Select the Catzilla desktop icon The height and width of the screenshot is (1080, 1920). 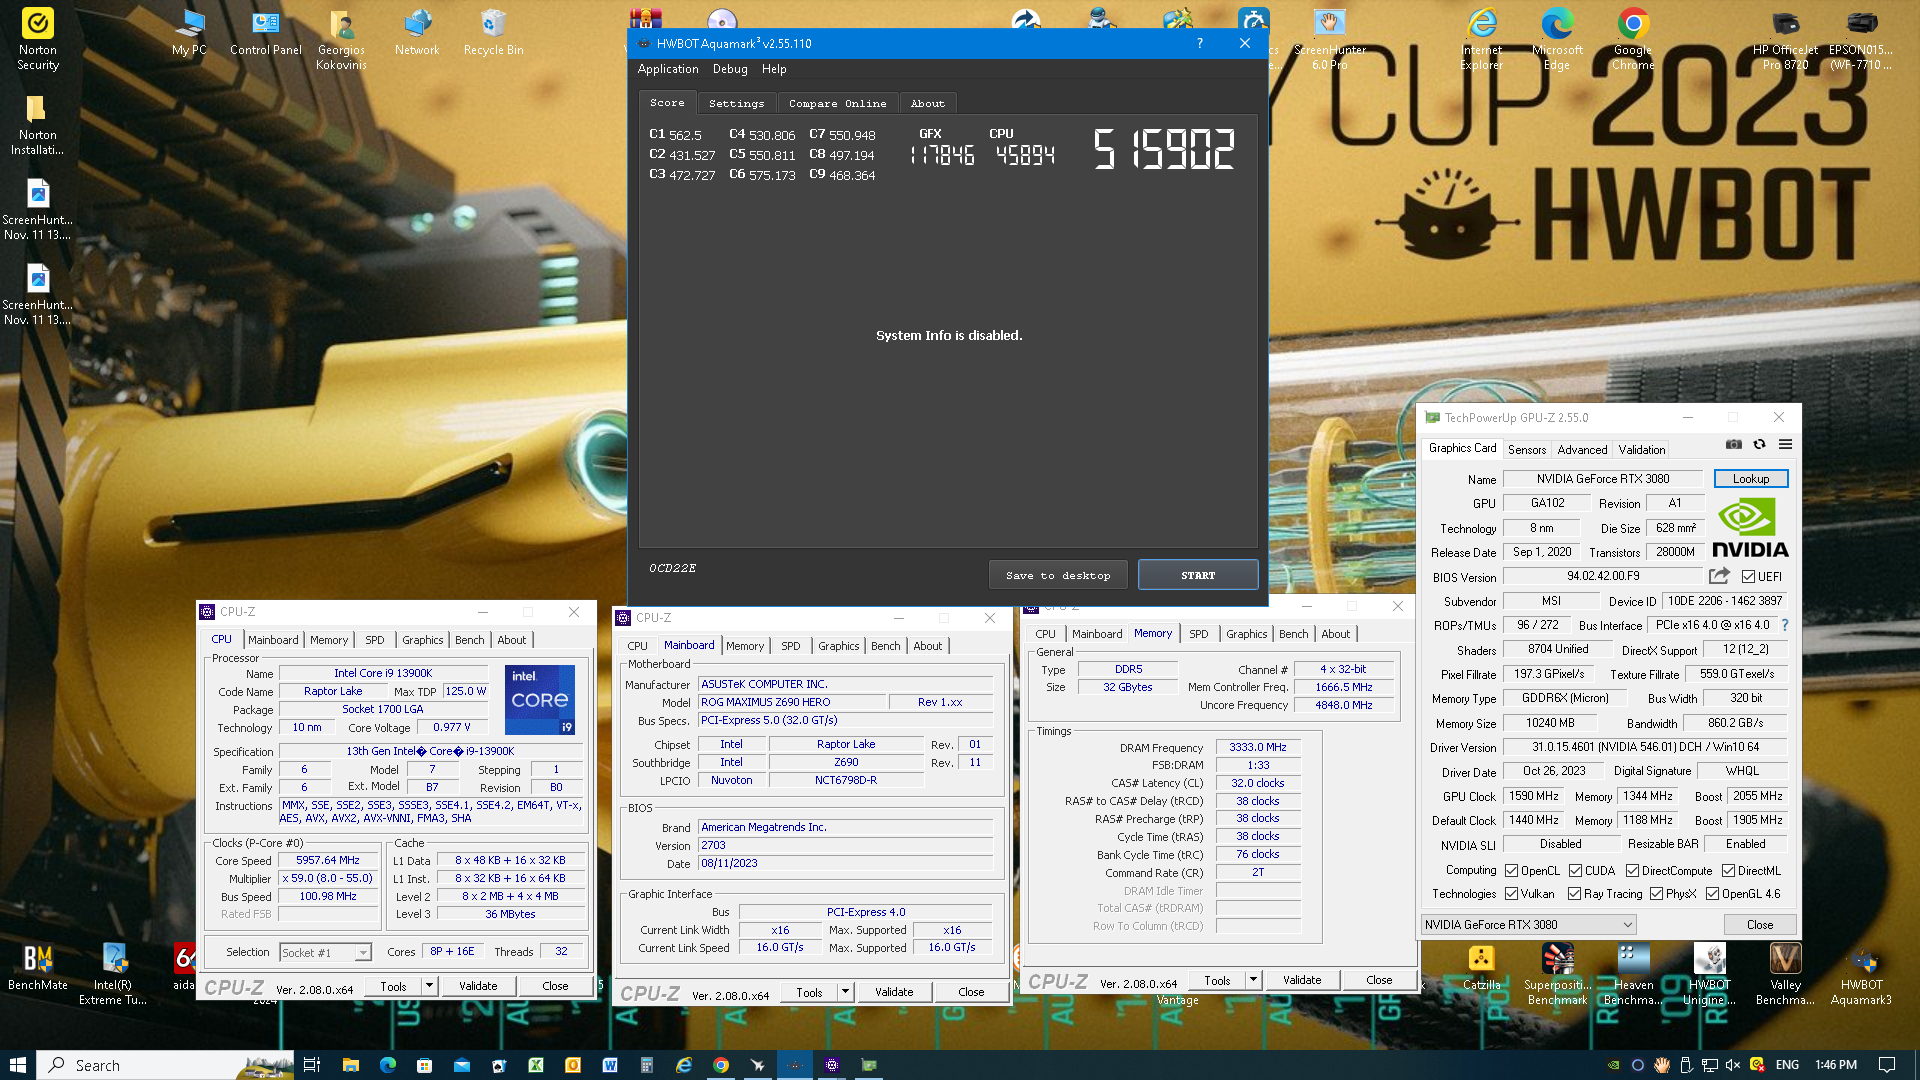pos(1481,967)
